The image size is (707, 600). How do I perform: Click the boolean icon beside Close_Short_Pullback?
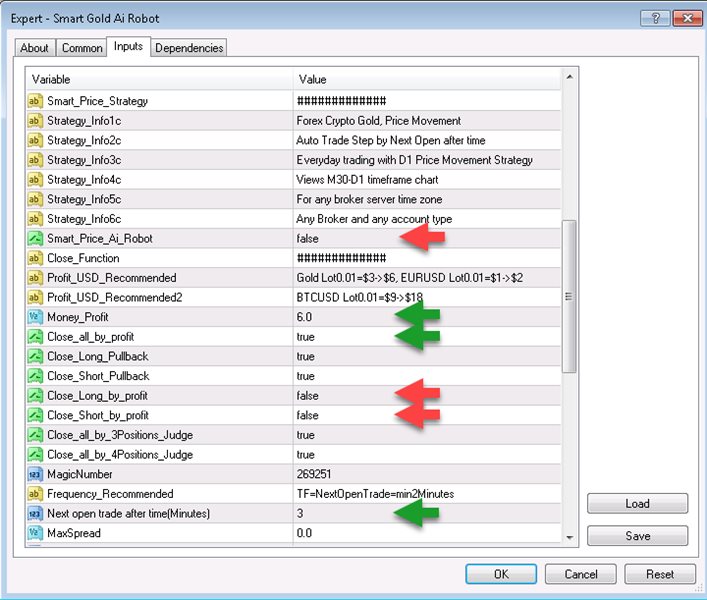click(x=35, y=376)
